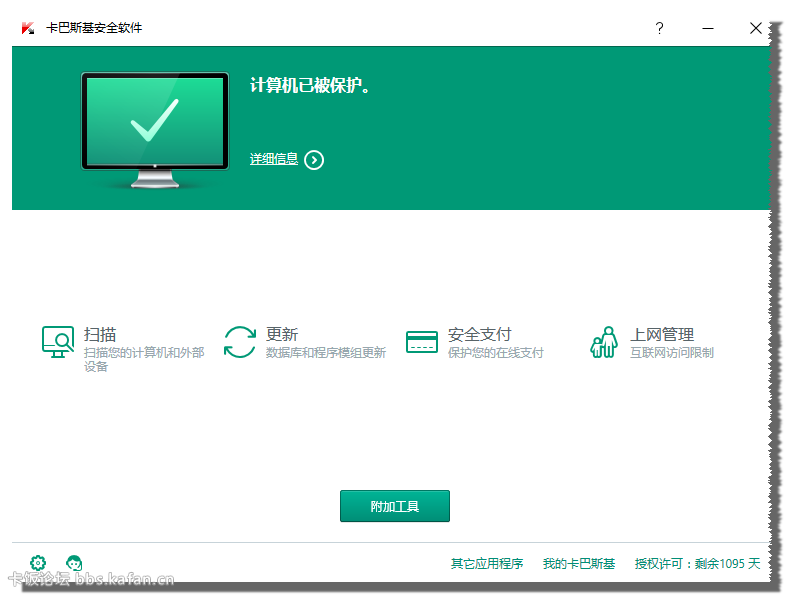Click the 互联网访问限制 description
This screenshot has width=791, height=595.
point(672,352)
